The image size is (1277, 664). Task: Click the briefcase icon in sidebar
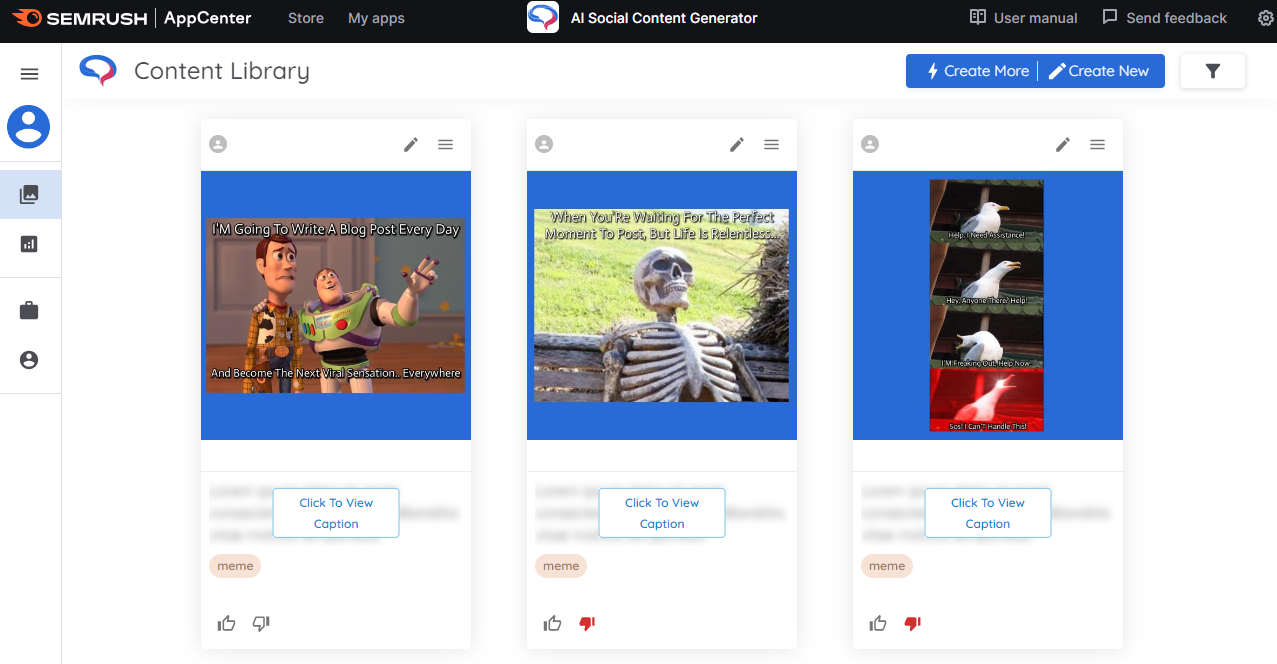(x=29, y=311)
